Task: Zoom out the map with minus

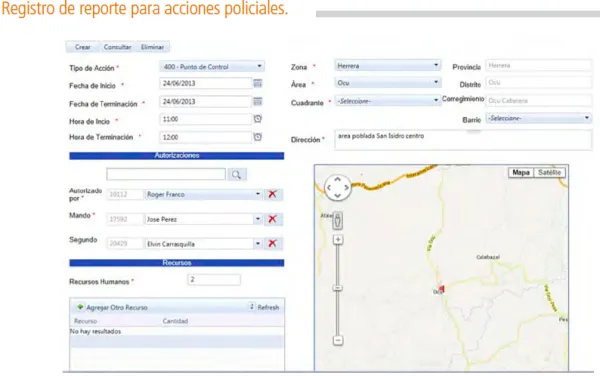Action: 338,340
